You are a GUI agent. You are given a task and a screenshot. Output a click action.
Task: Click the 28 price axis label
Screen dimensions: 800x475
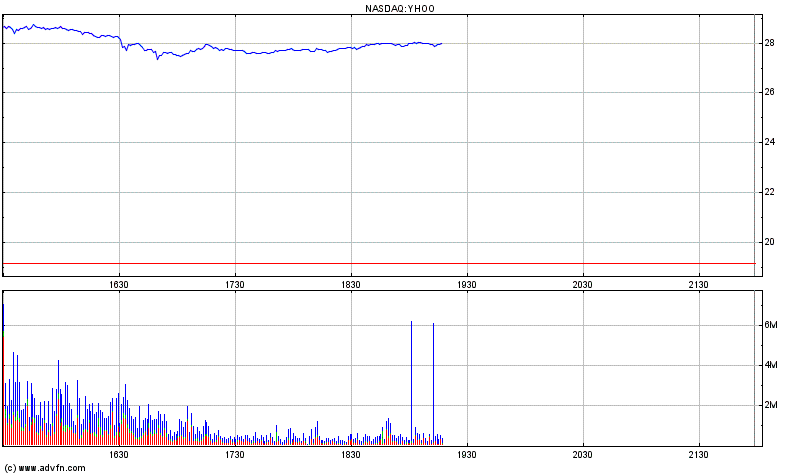click(x=769, y=43)
